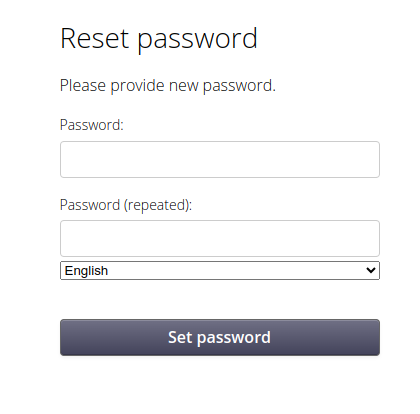Expand the language combo box showing English
Screen dimensions: 420x414
(x=220, y=270)
